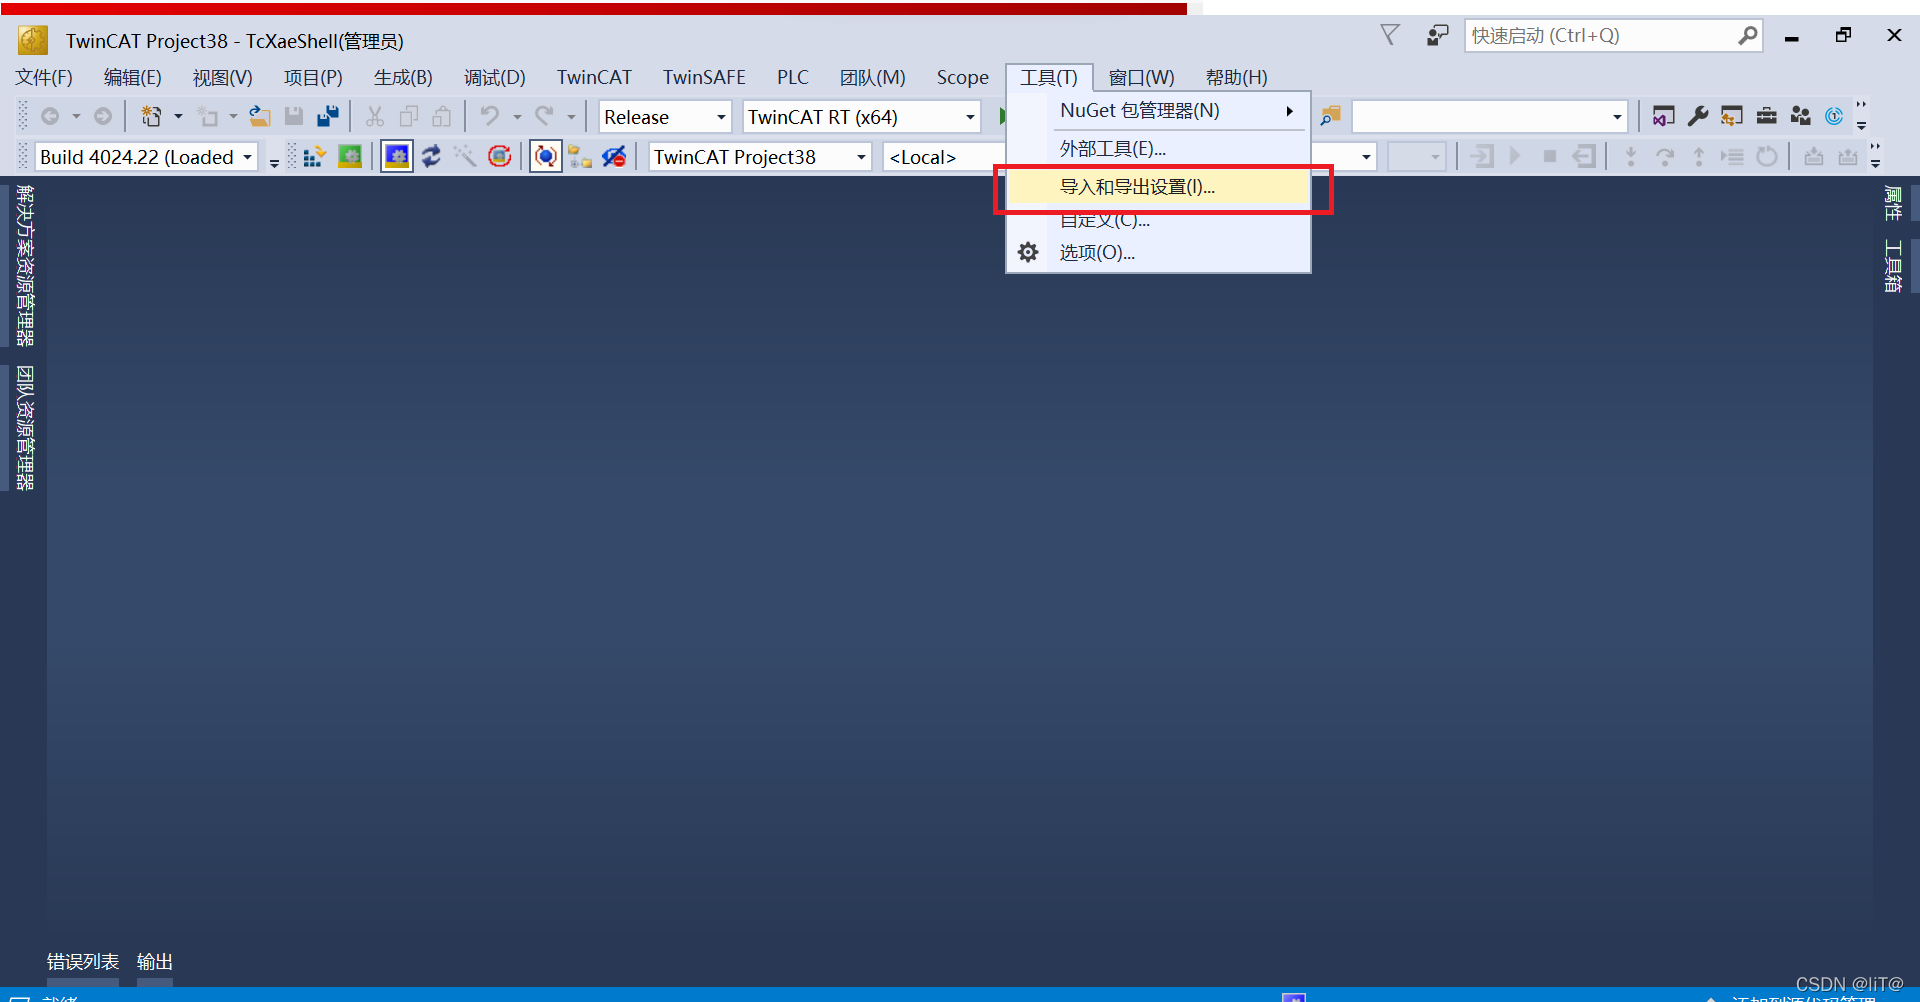
Task: Click the Toggle Free Run red circle icon
Action: coord(499,157)
